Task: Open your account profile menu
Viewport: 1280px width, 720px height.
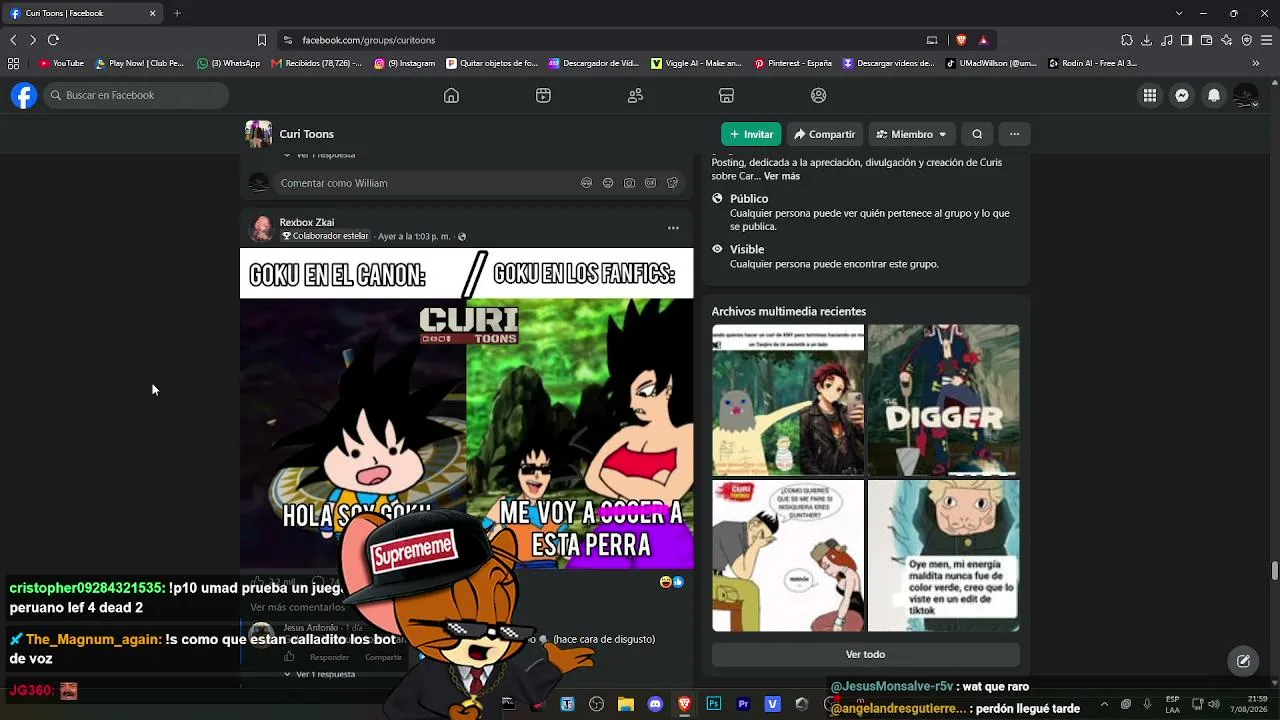Action: (x=1246, y=95)
